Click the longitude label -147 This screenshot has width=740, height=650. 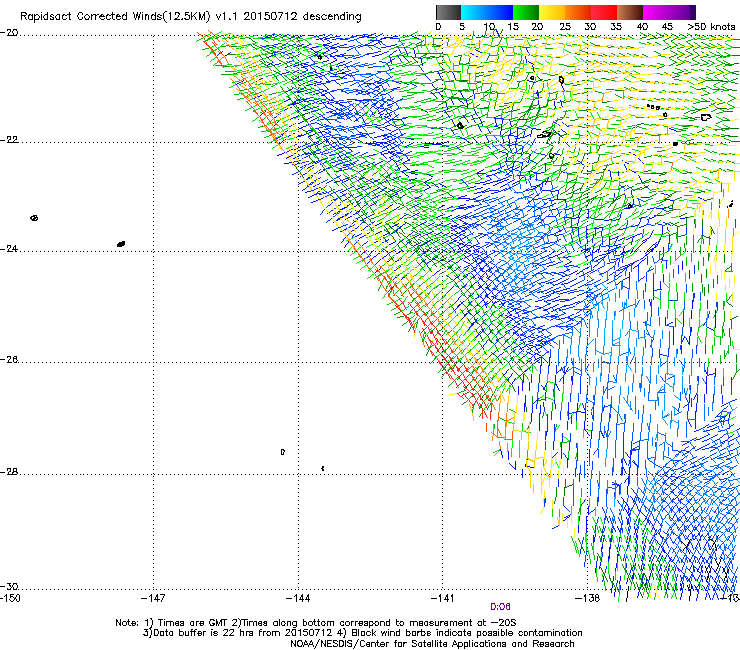pos(153,599)
